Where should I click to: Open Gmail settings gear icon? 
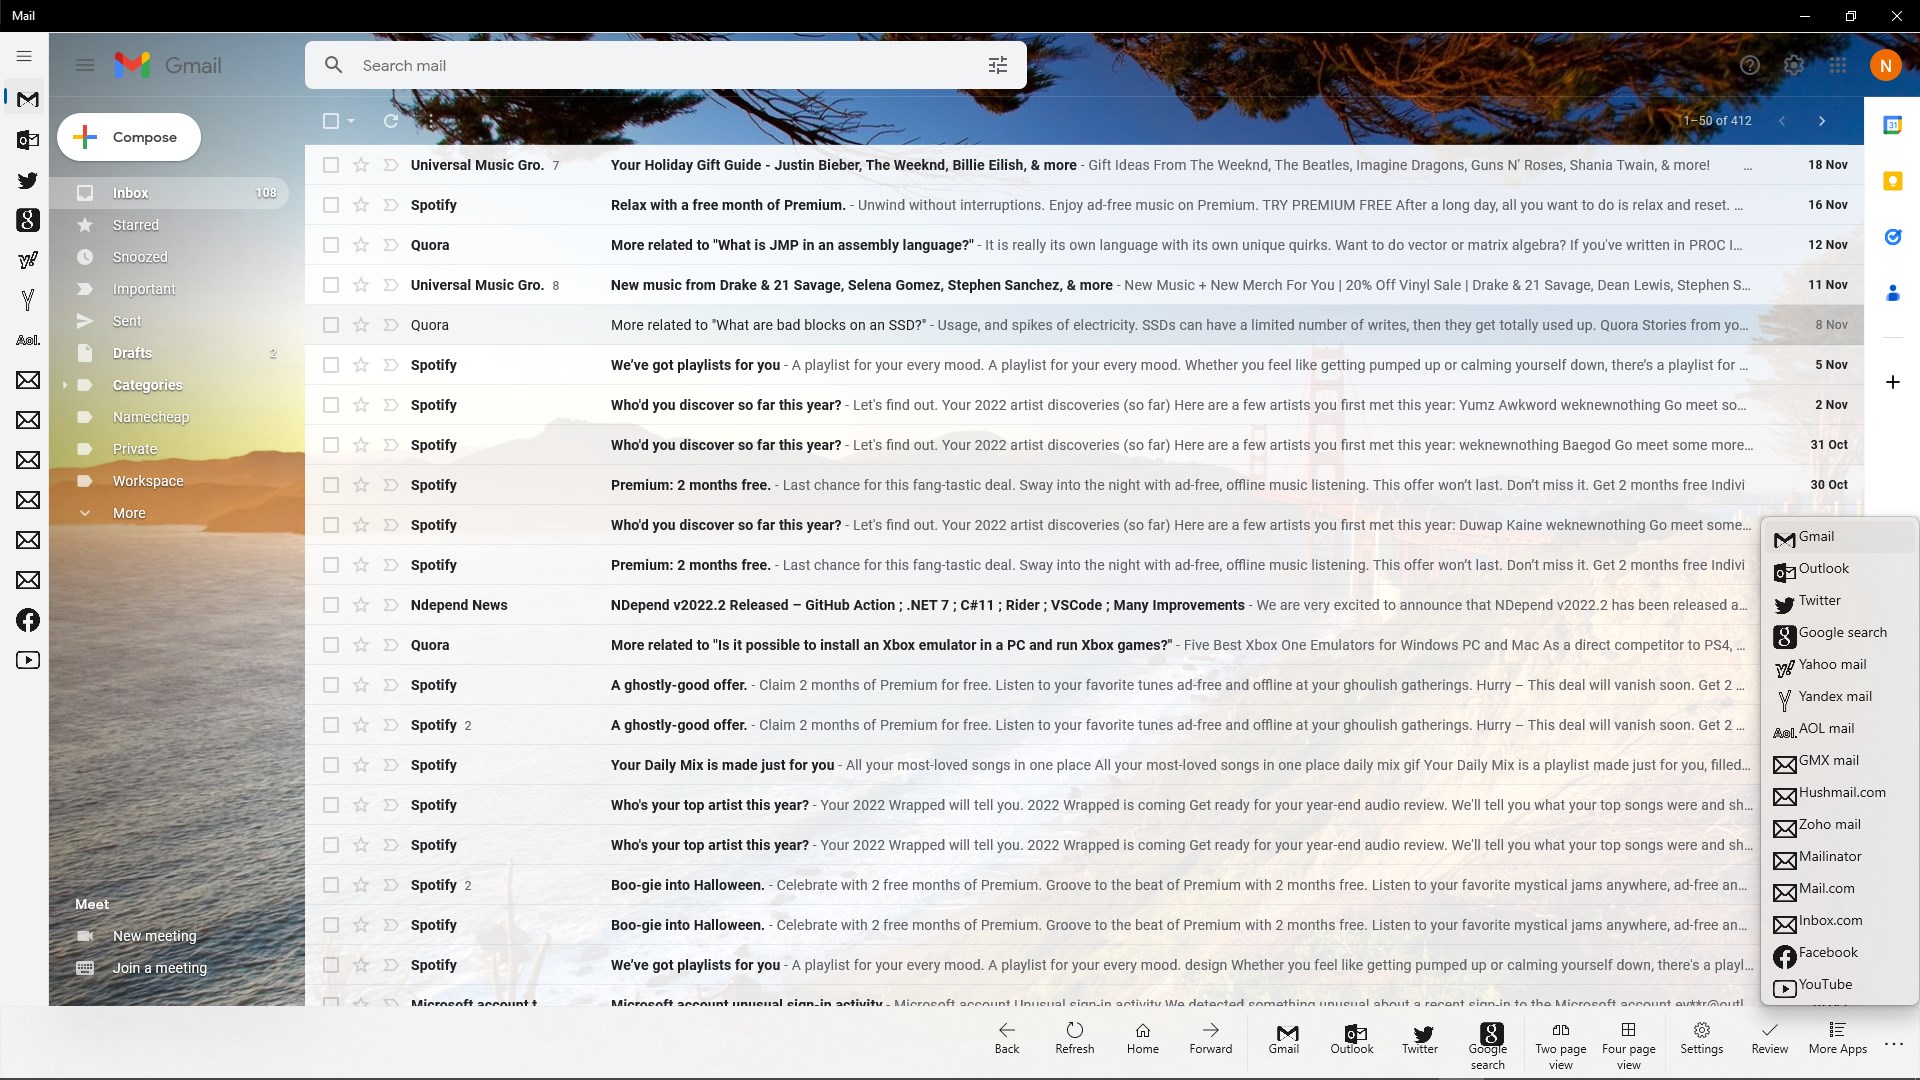click(1793, 64)
